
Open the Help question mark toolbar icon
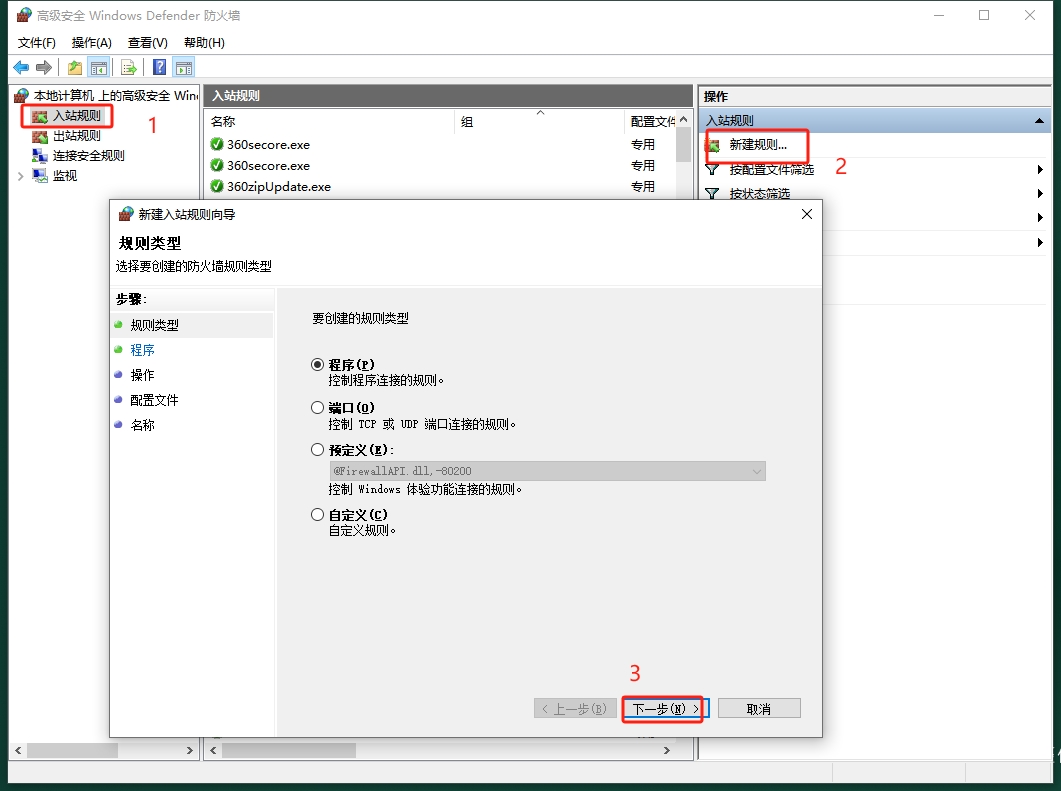160,67
